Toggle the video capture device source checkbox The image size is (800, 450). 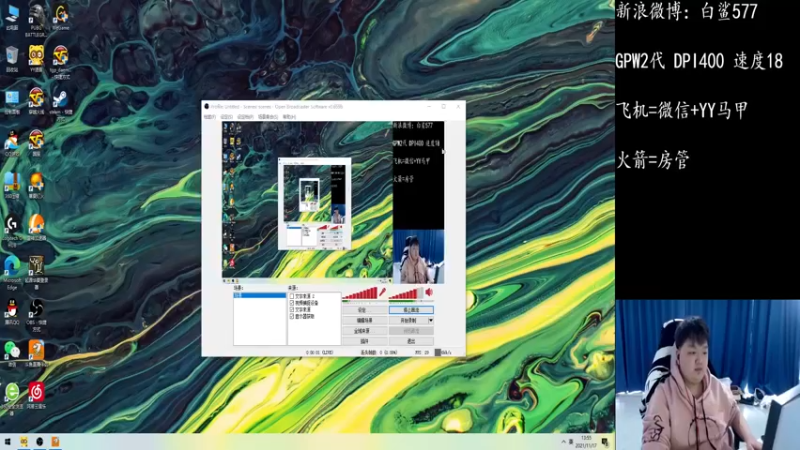pos(292,303)
